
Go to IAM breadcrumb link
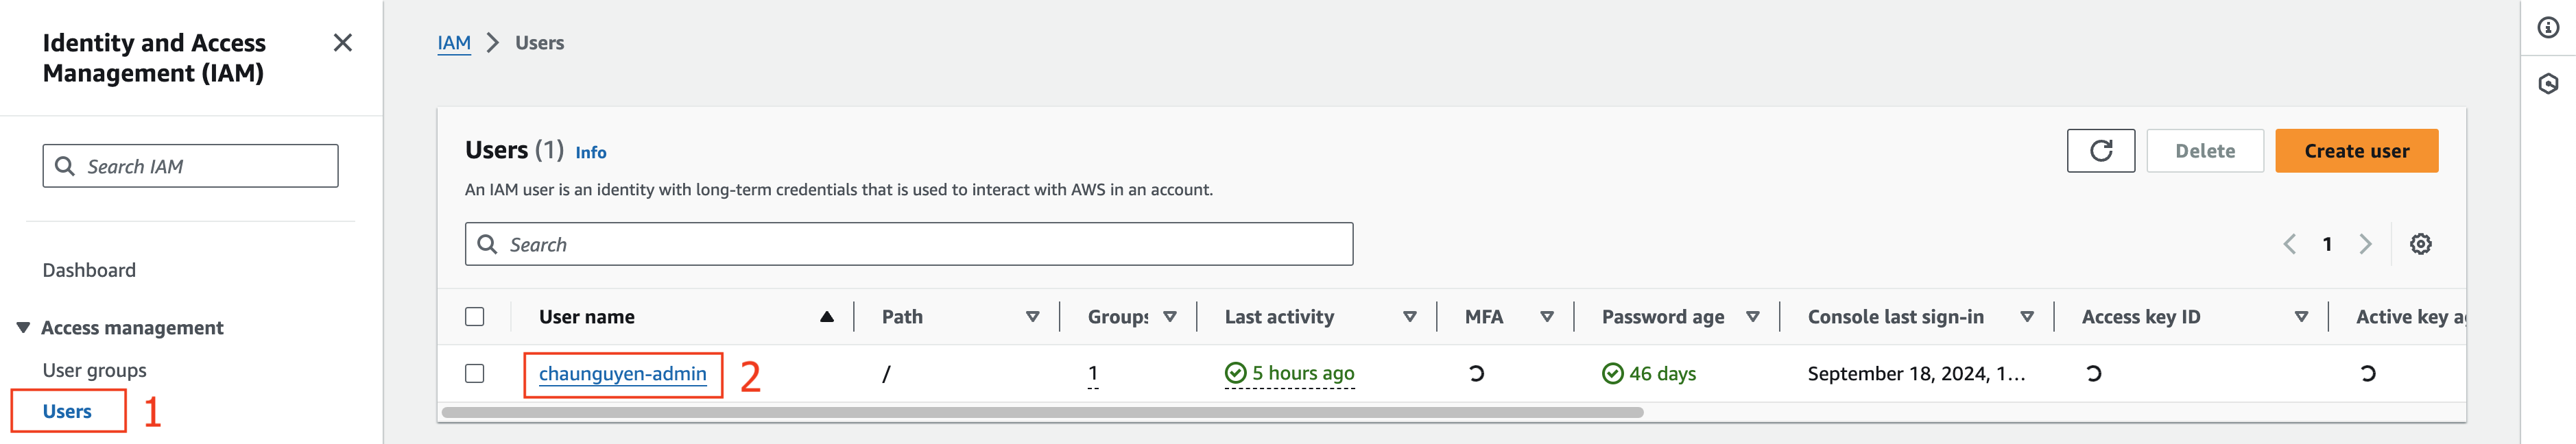click(x=454, y=43)
